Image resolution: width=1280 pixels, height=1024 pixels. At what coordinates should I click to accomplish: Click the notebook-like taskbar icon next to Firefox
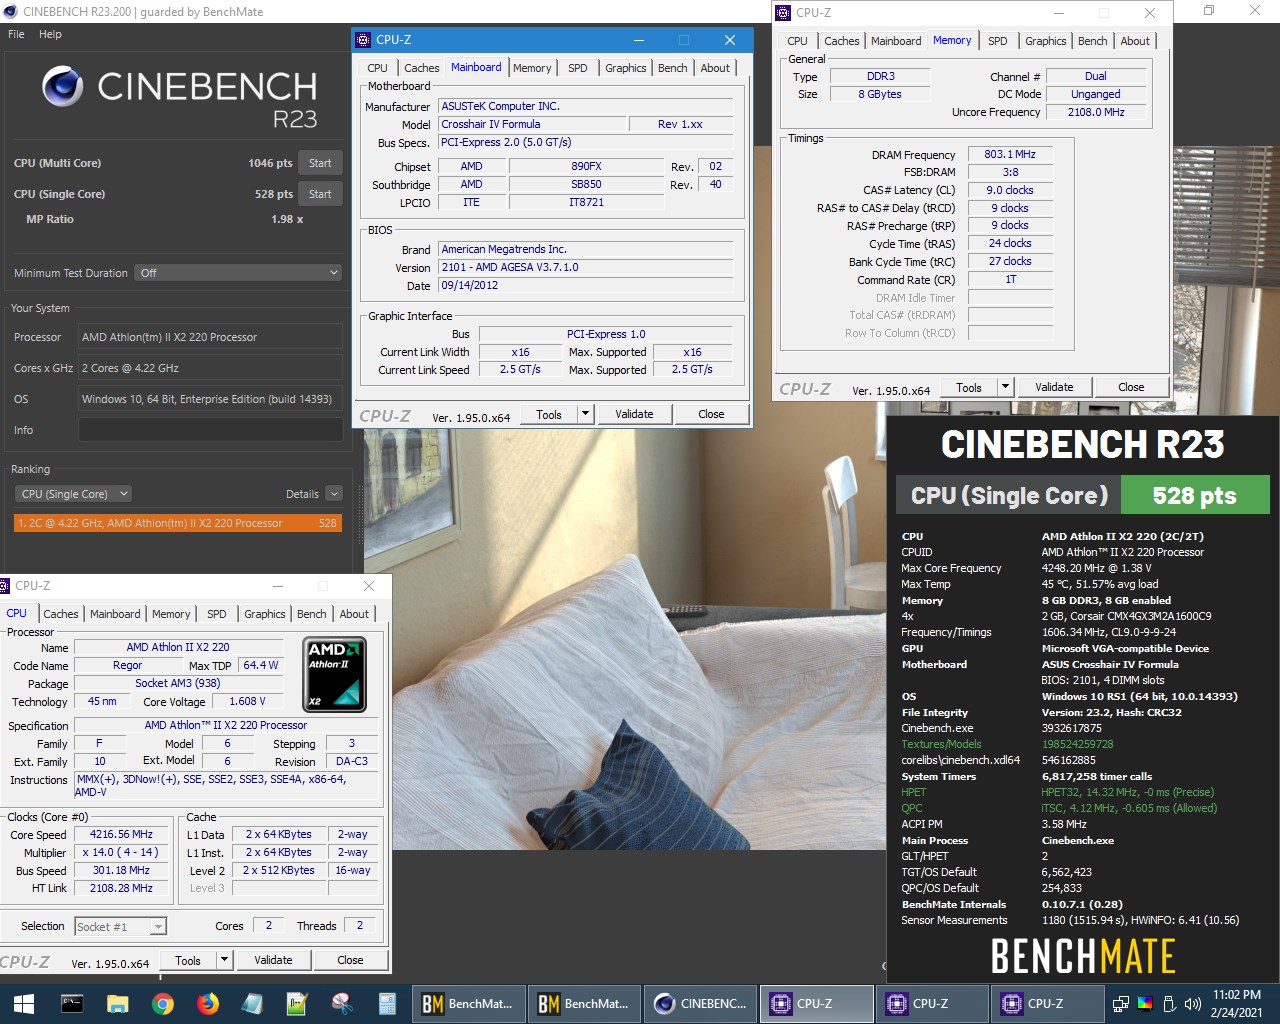[x=252, y=1003]
